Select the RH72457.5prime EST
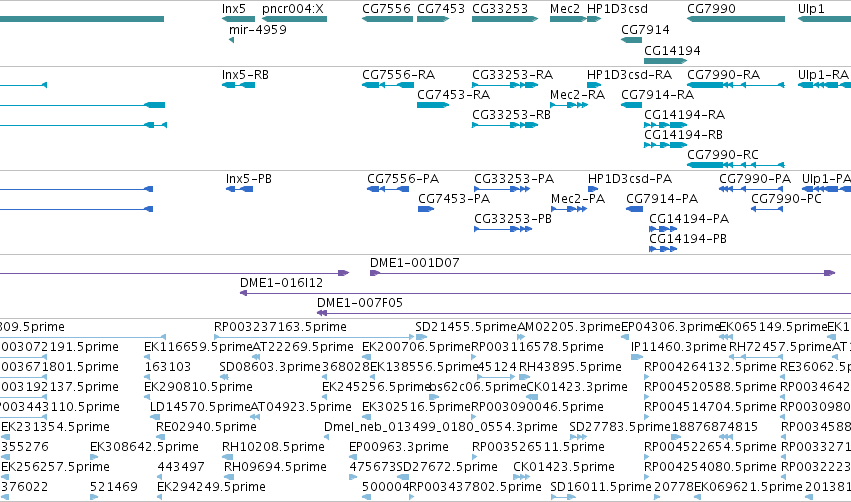 pos(756,357)
